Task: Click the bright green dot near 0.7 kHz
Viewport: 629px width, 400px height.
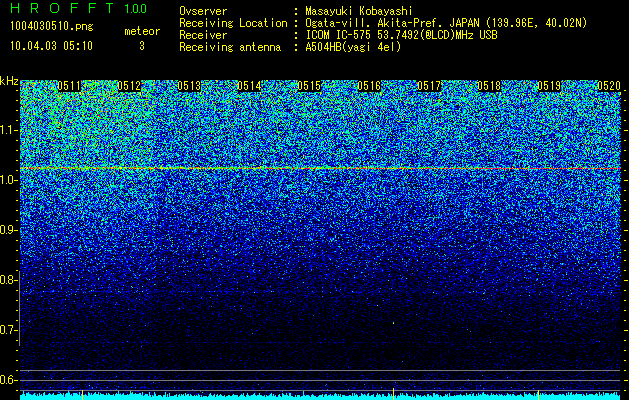Action: coord(393,323)
